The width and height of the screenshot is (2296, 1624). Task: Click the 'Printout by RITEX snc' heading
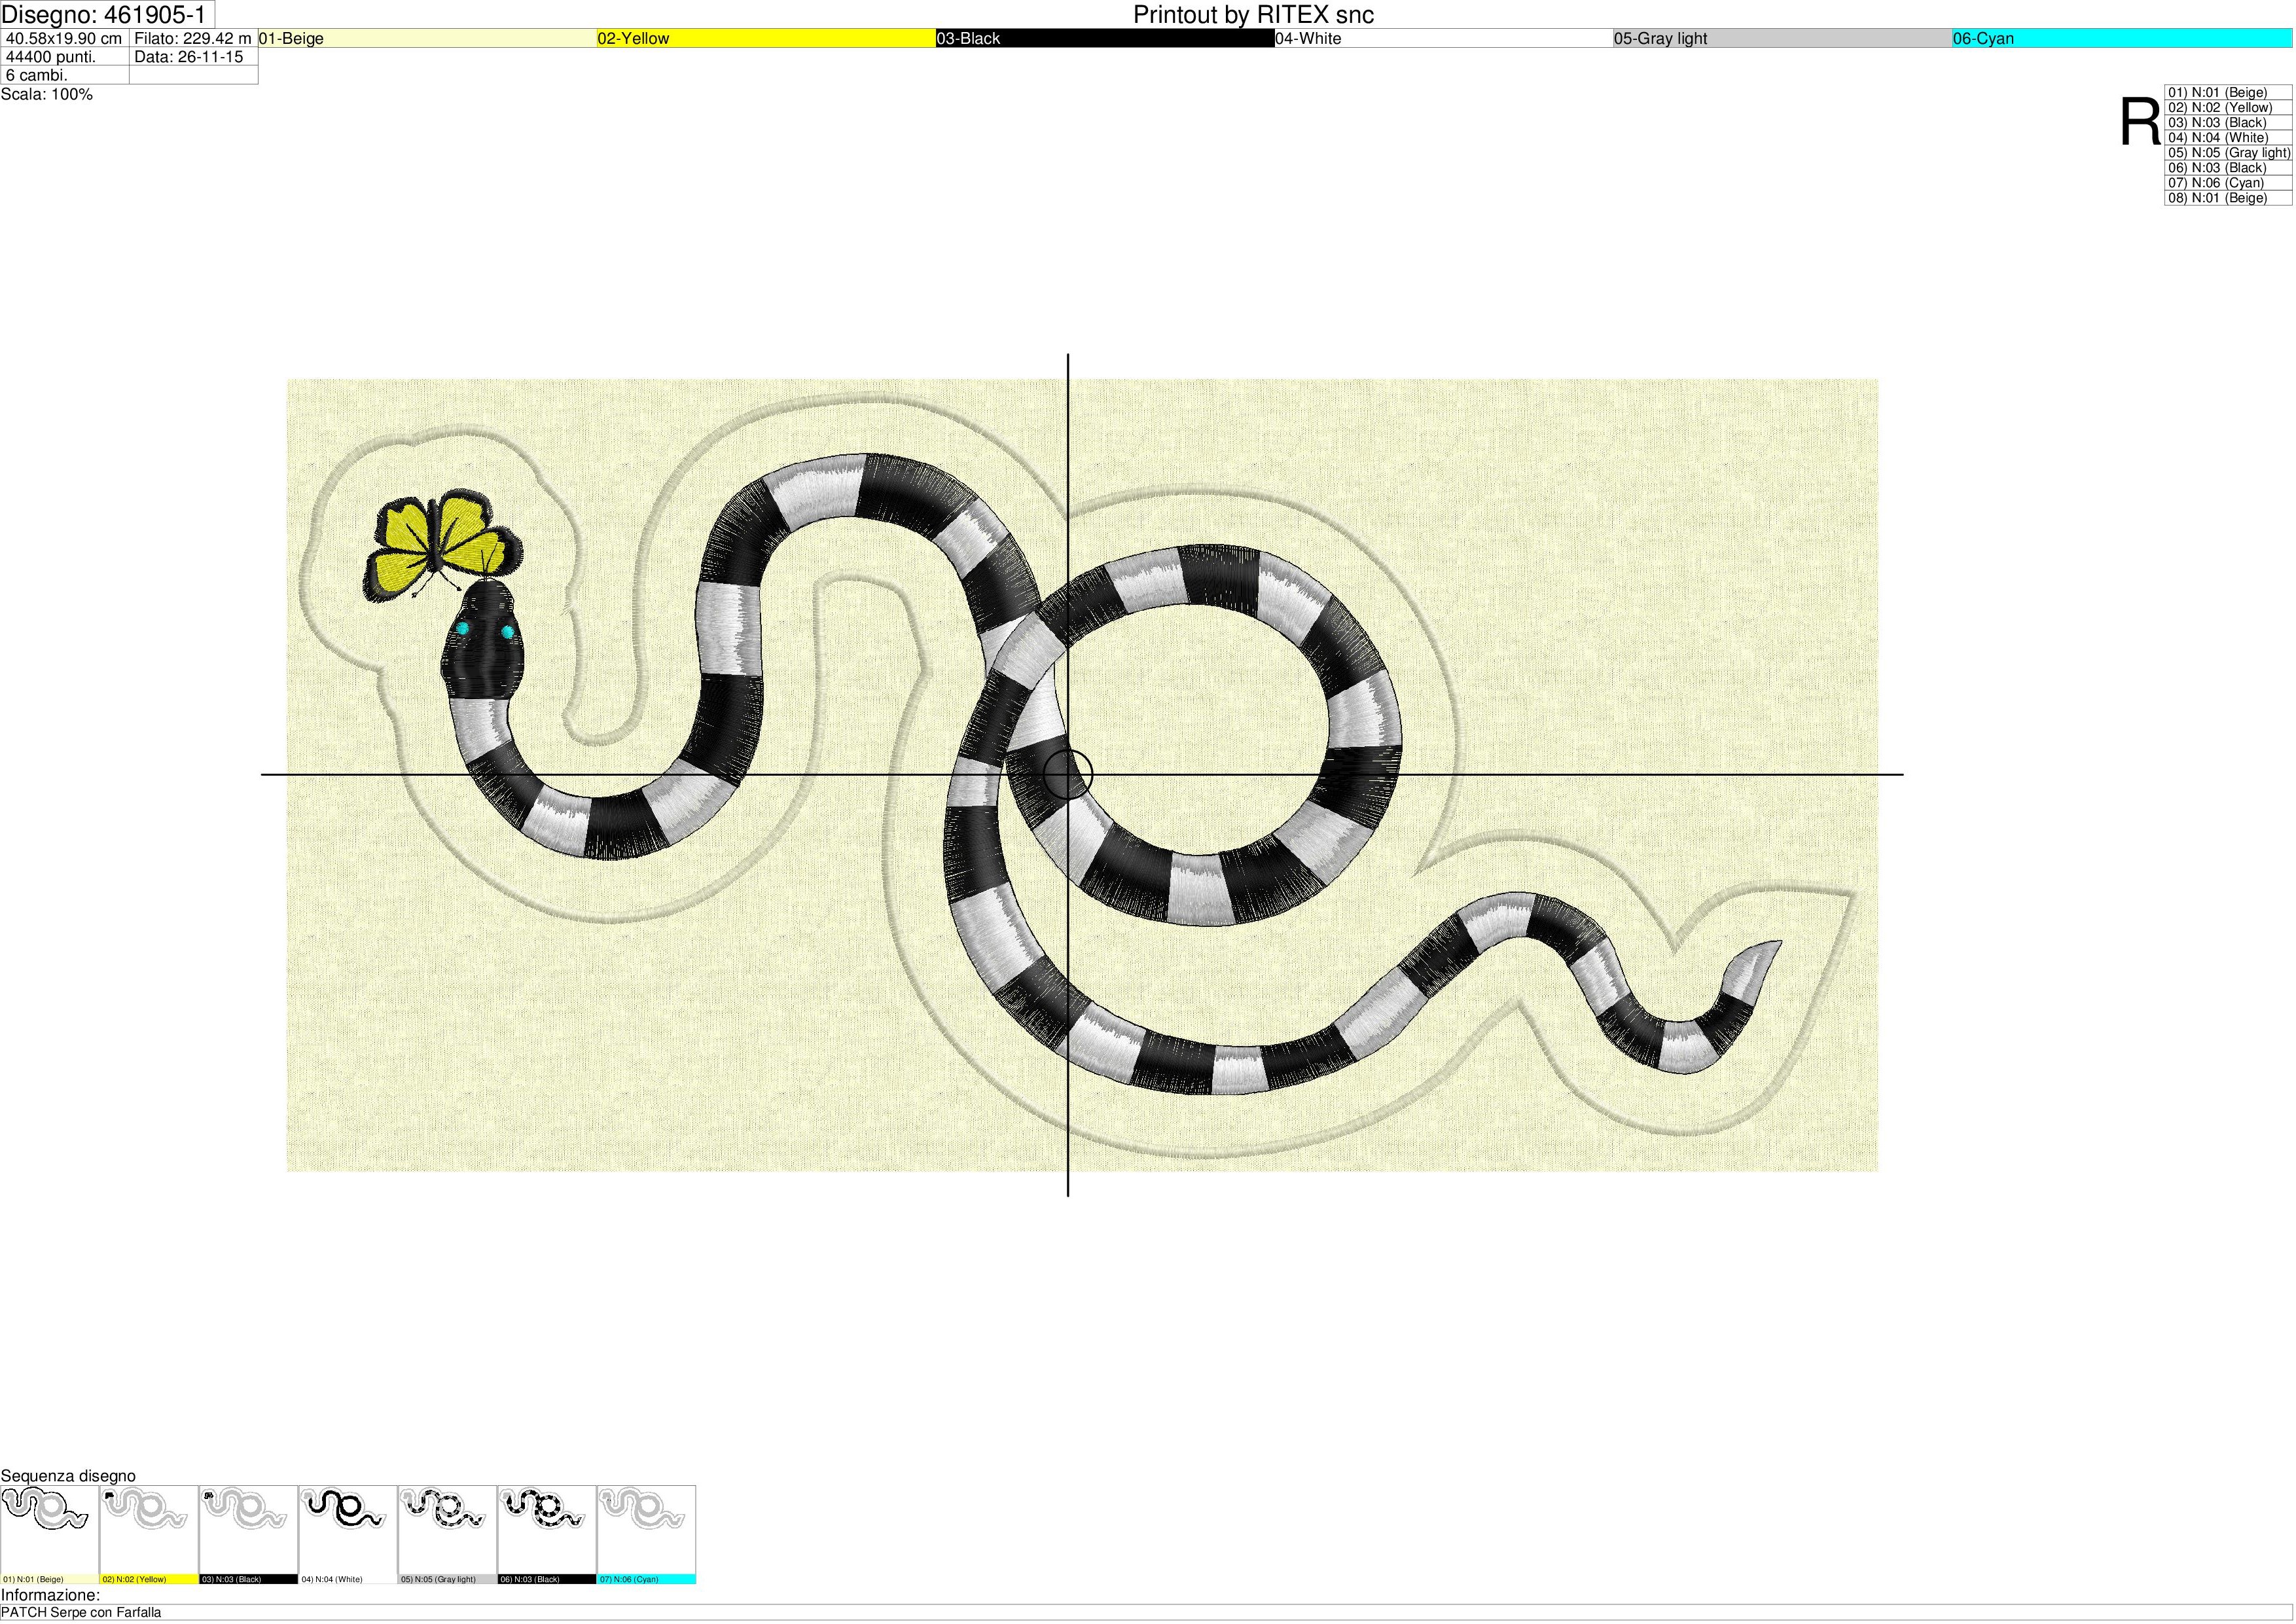point(1253,15)
